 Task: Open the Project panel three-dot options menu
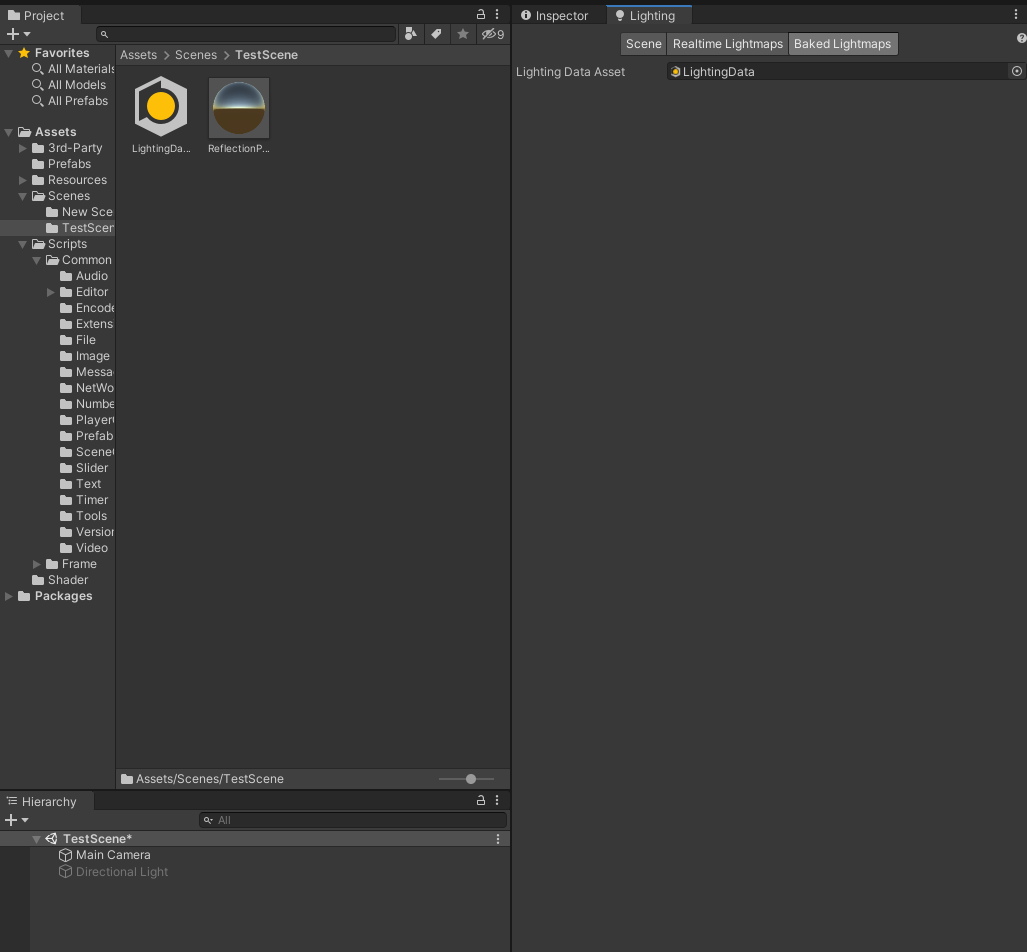click(x=497, y=14)
